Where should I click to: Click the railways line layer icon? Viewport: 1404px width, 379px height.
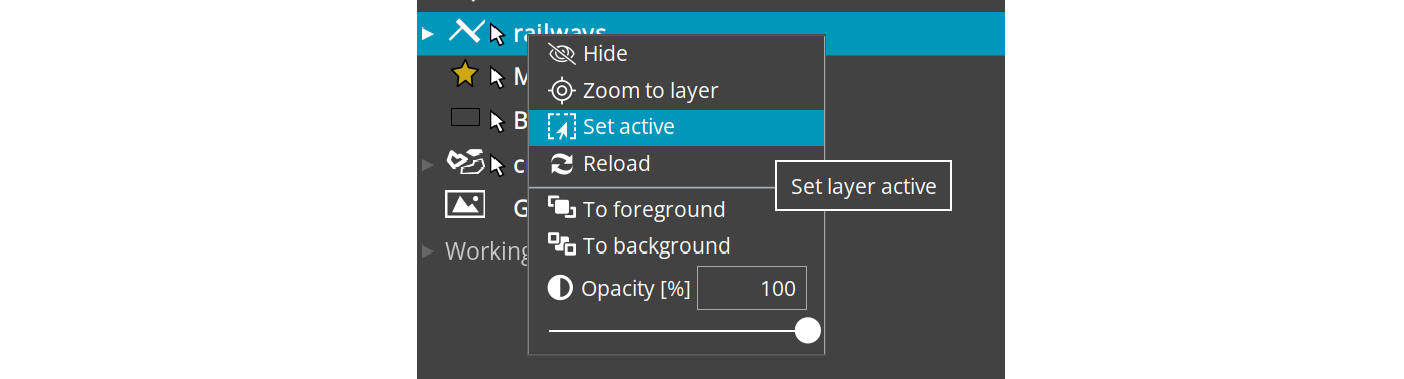[x=465, y=32]
